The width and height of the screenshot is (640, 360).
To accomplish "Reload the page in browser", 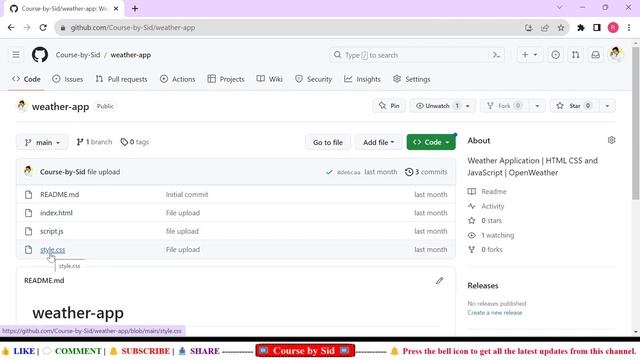I will tap(43, 28).
